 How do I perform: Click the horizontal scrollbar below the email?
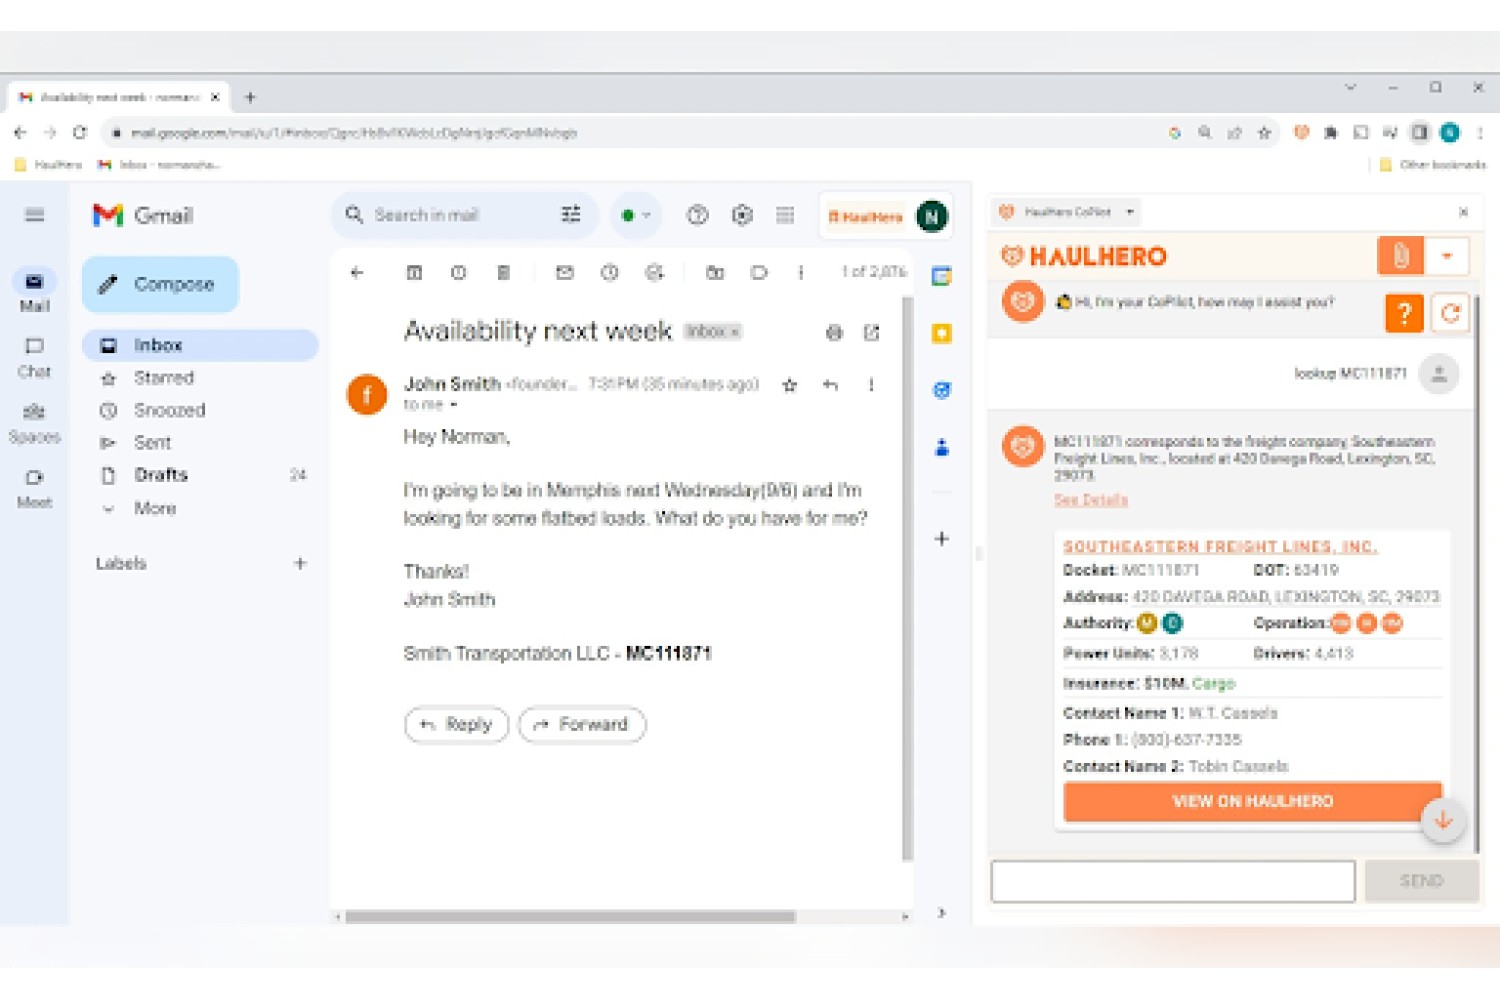click(570, 916)
